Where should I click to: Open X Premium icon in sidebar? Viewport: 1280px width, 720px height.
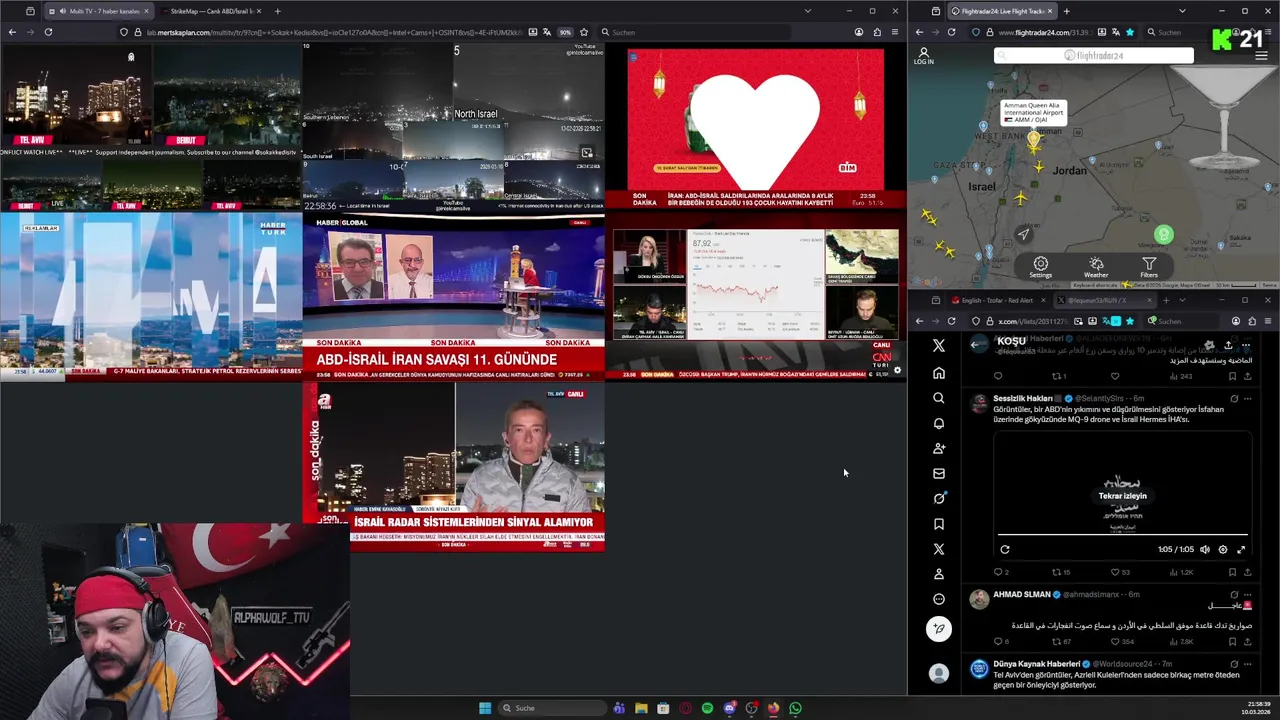pyautogui.click(x=938, y=549)
